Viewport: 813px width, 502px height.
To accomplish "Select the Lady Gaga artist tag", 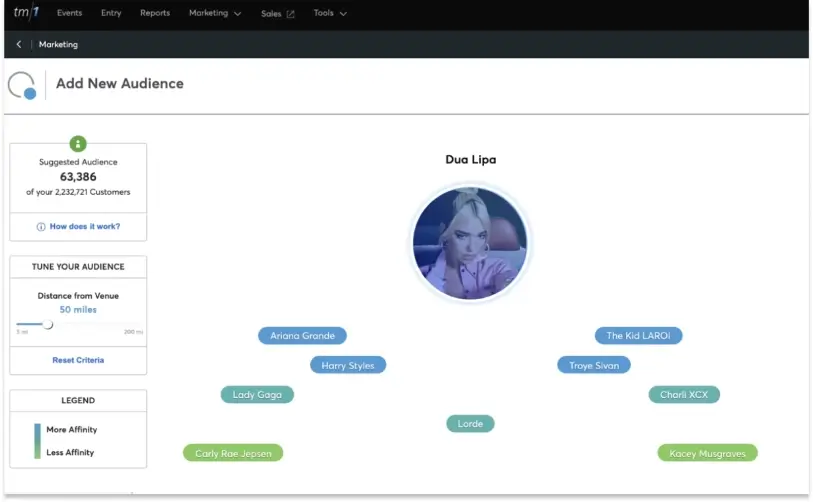I will (257, 395).
